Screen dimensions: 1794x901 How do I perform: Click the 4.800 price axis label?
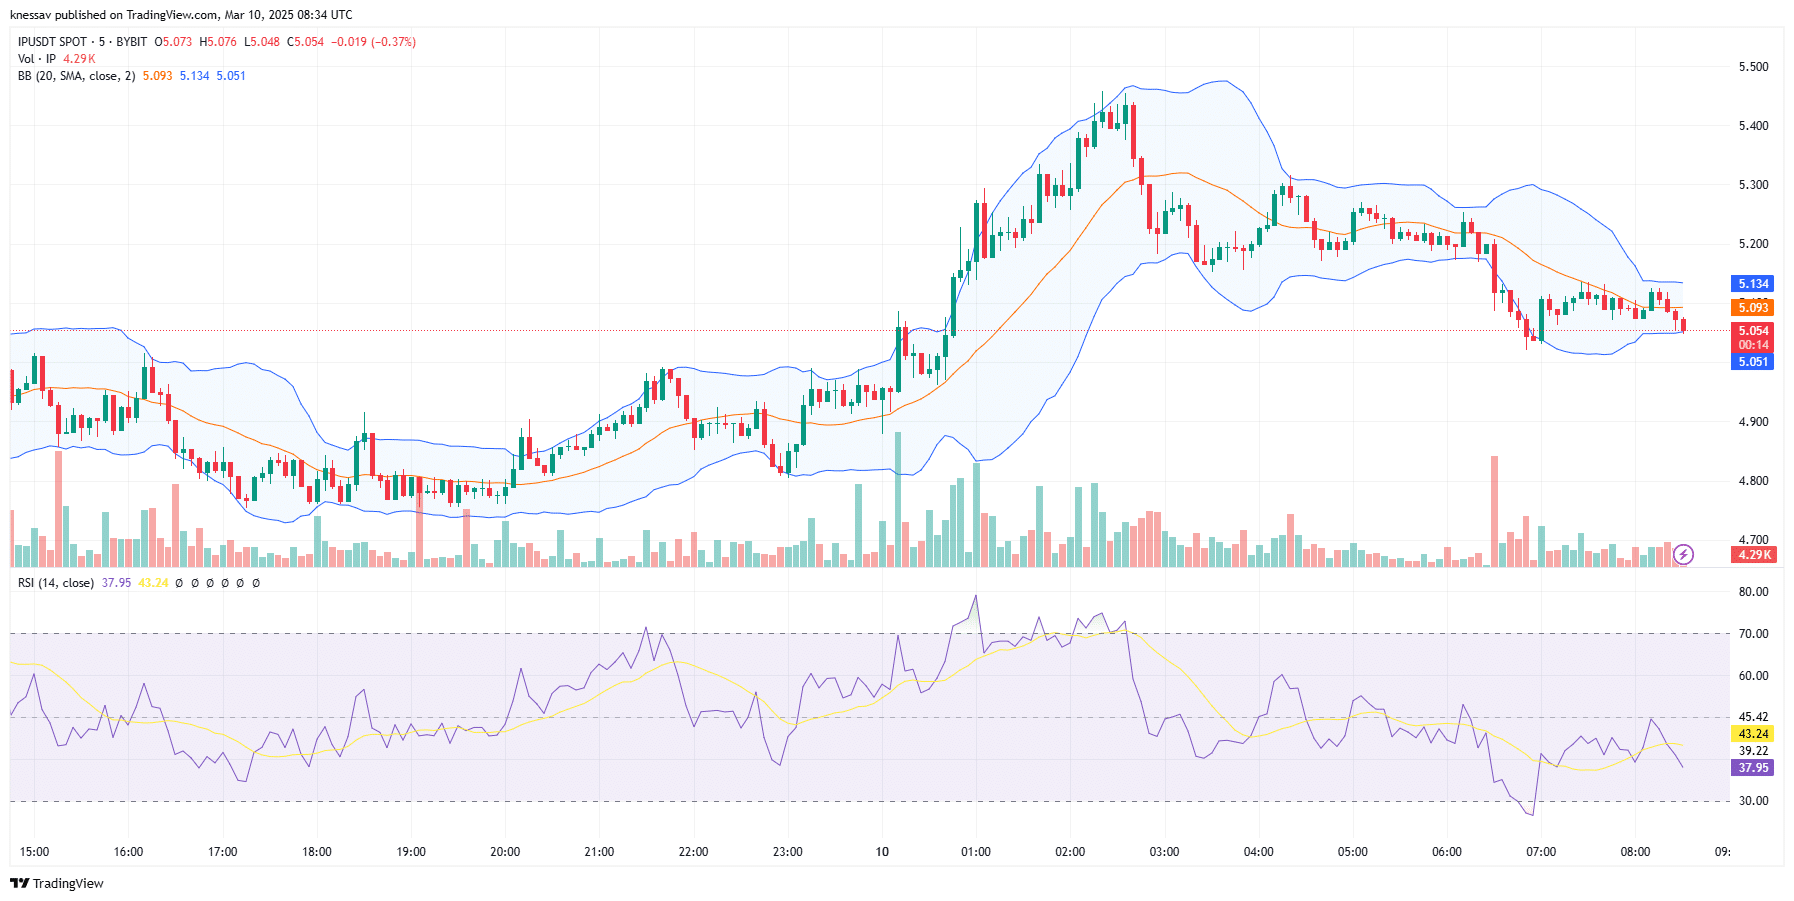[1753, 481]
